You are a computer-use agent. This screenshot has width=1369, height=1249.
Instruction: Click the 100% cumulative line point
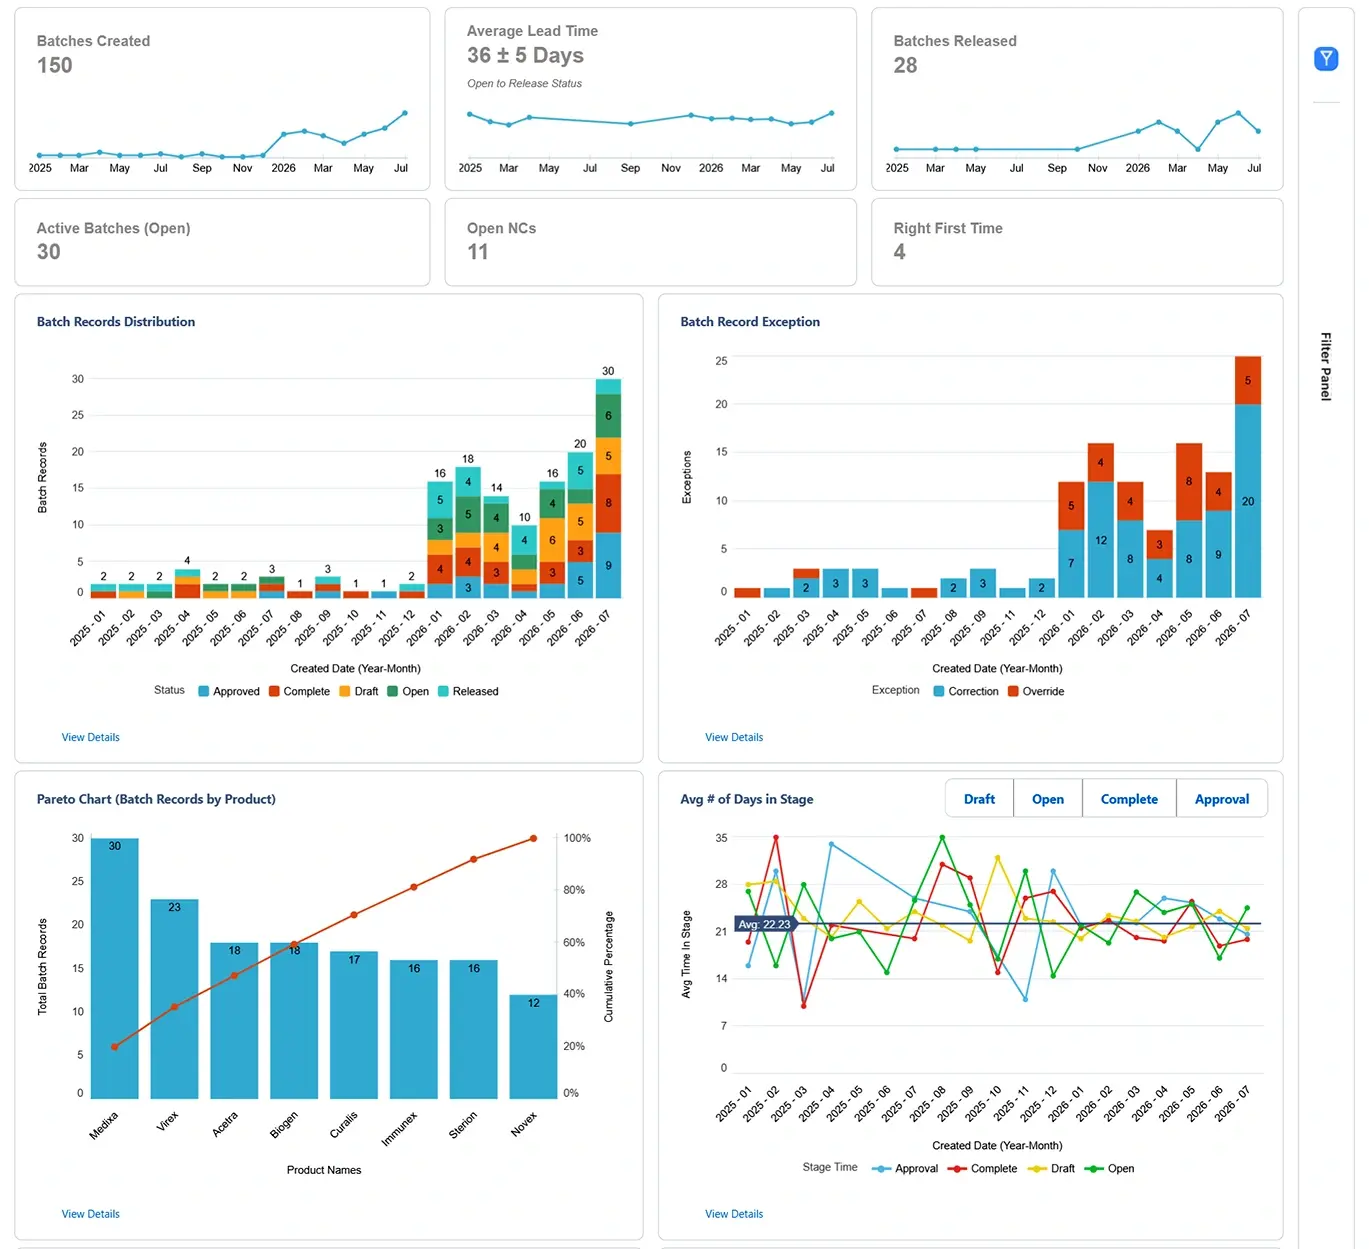point(533,838)
